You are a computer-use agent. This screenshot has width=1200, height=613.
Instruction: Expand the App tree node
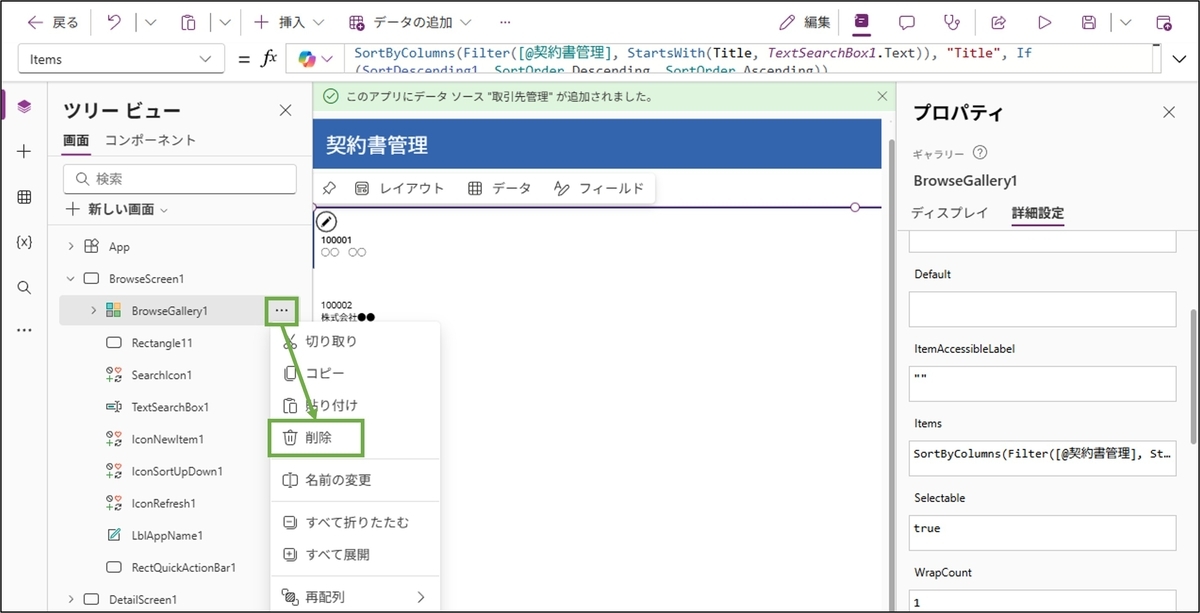click(70, 246)
